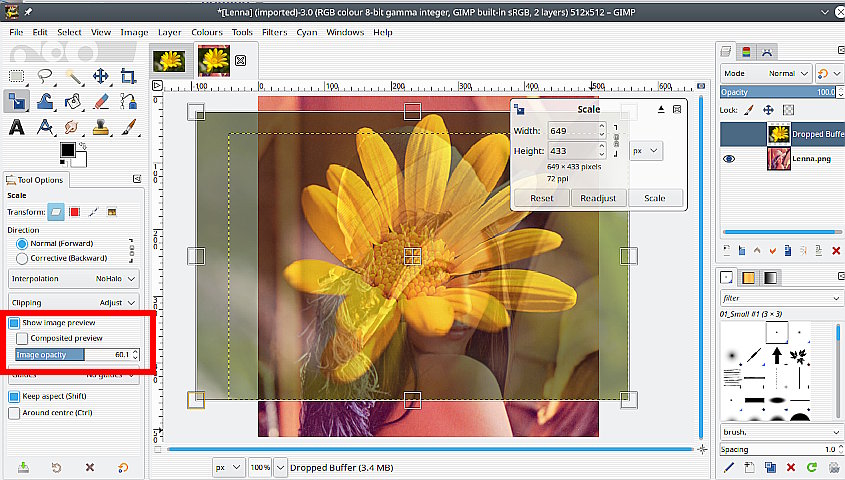Screen dimensions: 845x480
Task: Toggle visibility of Lenna.png layer
Action: pyautogui.click(x=729, y=159)
